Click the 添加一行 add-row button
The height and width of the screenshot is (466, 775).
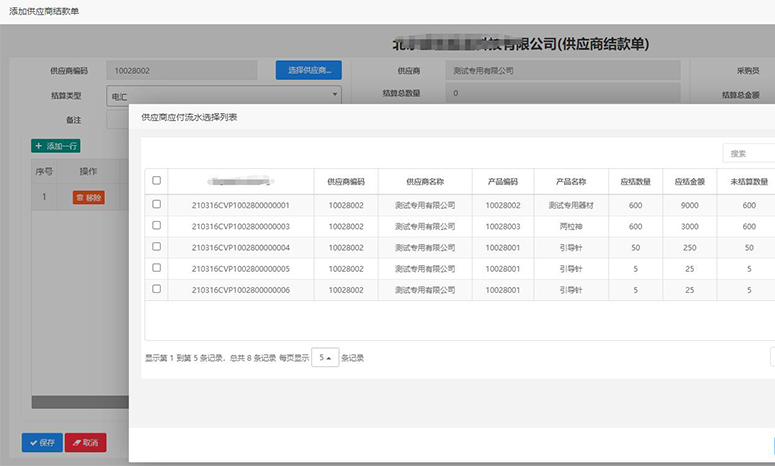[56, 146]
